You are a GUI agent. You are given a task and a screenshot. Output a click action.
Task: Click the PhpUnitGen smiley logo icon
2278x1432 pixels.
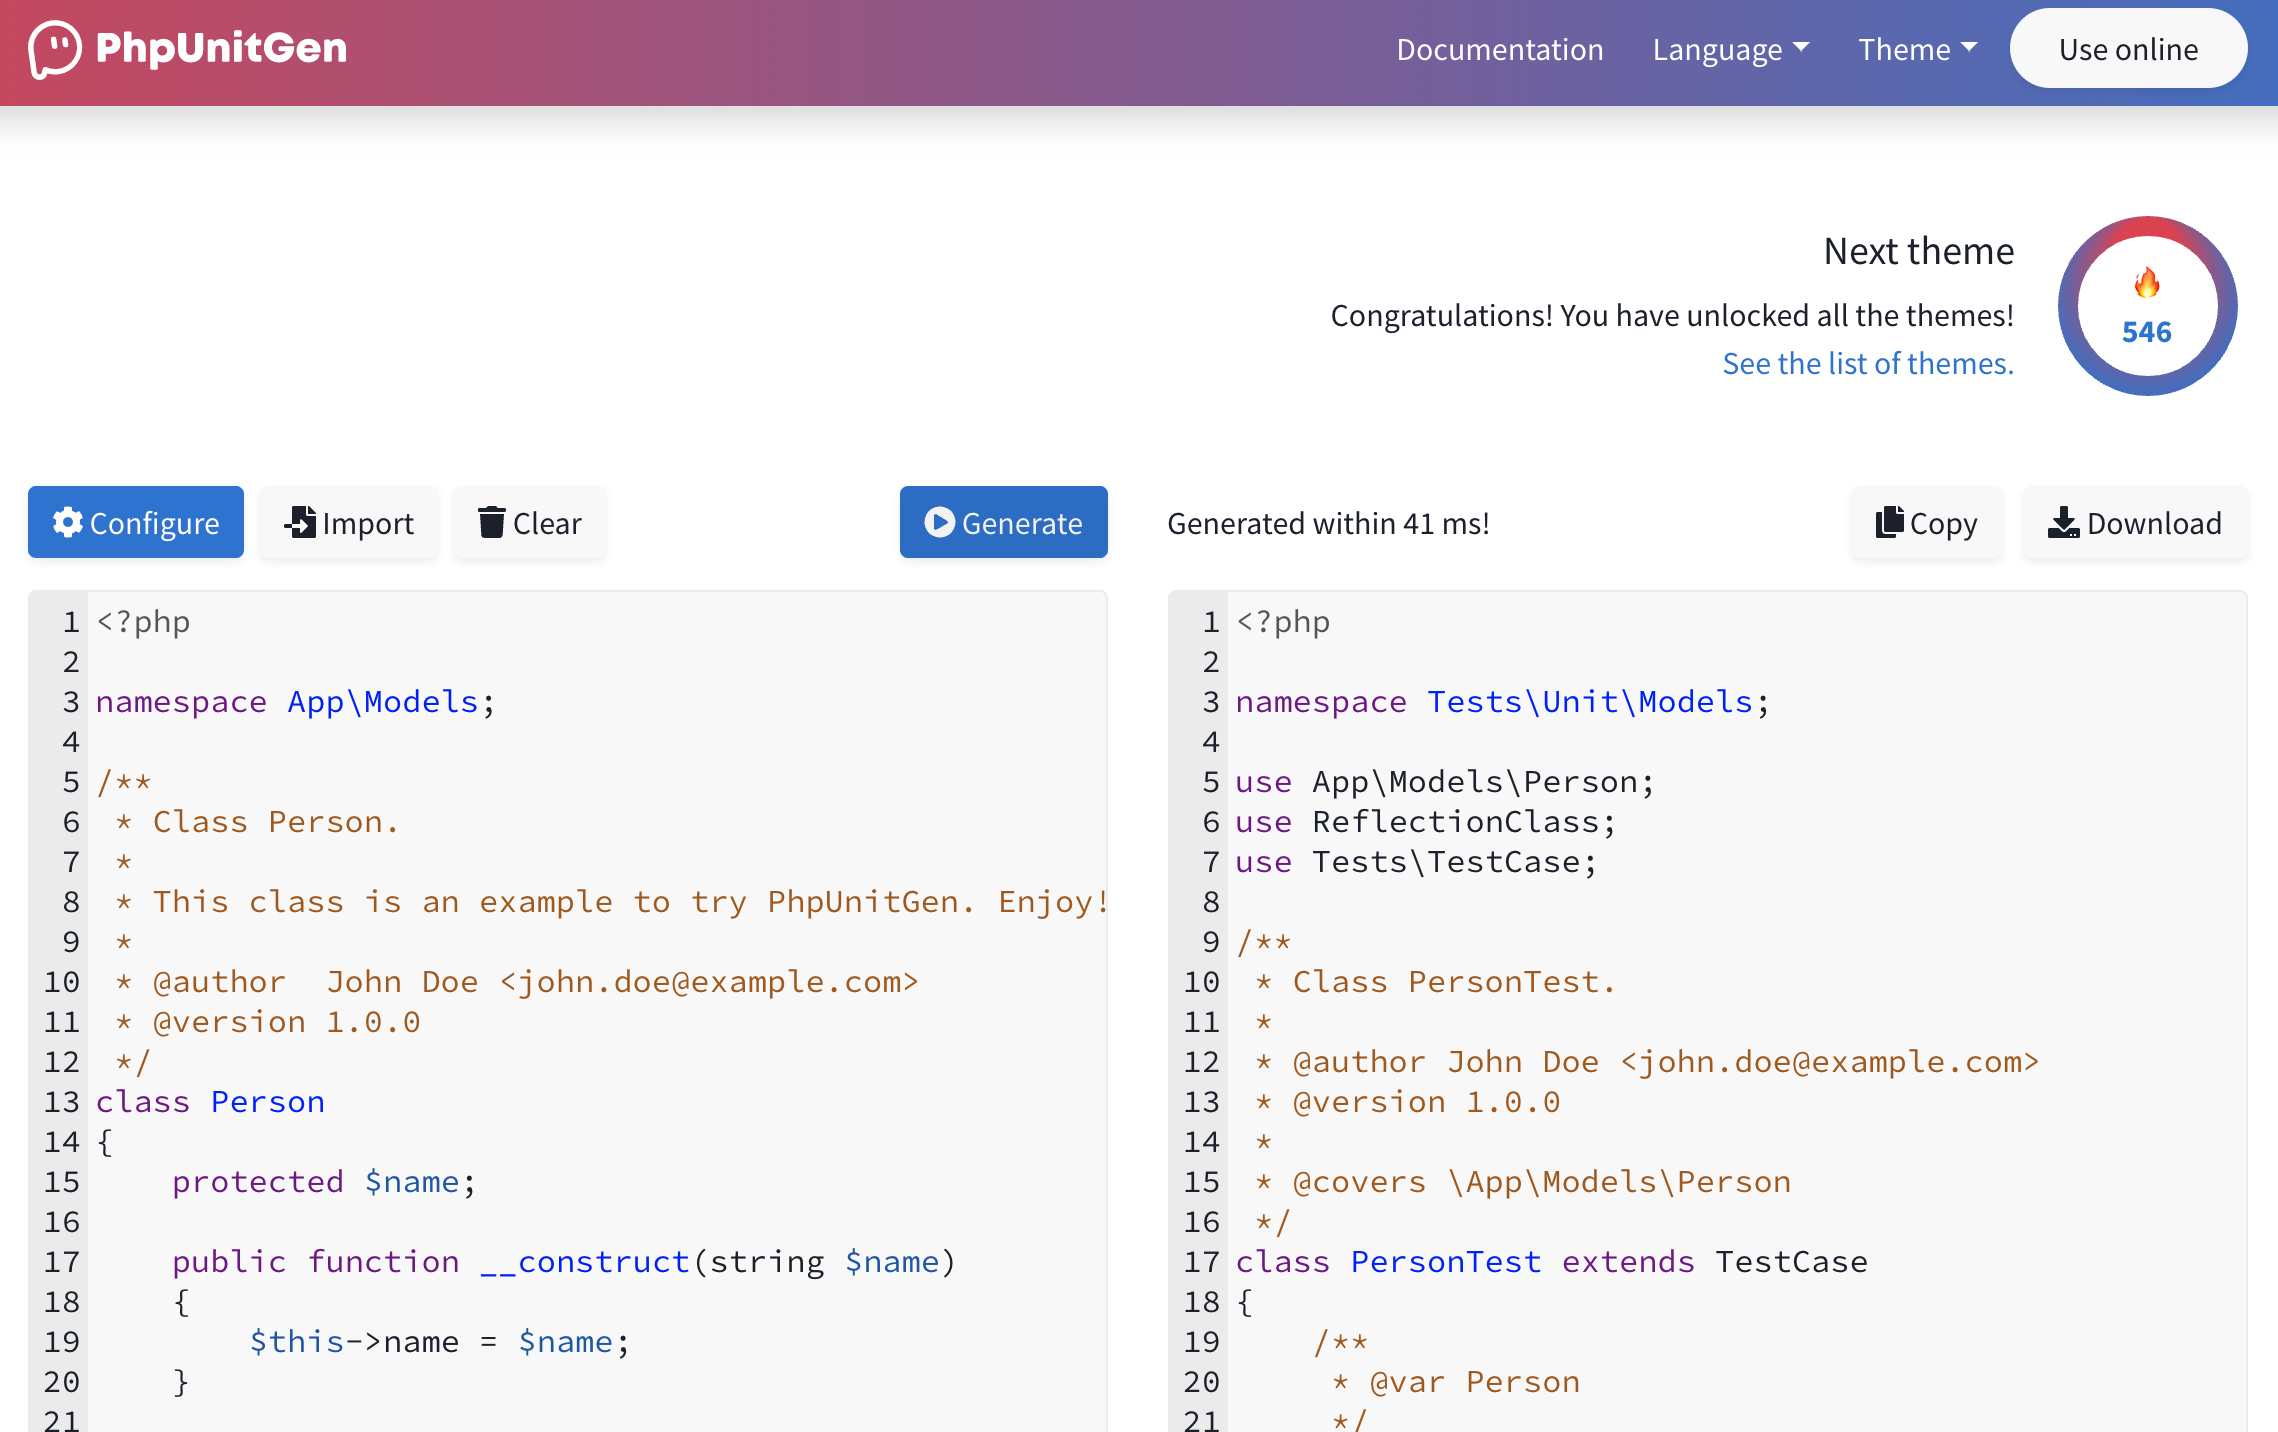pyautogui.click(x=55, y=48)
